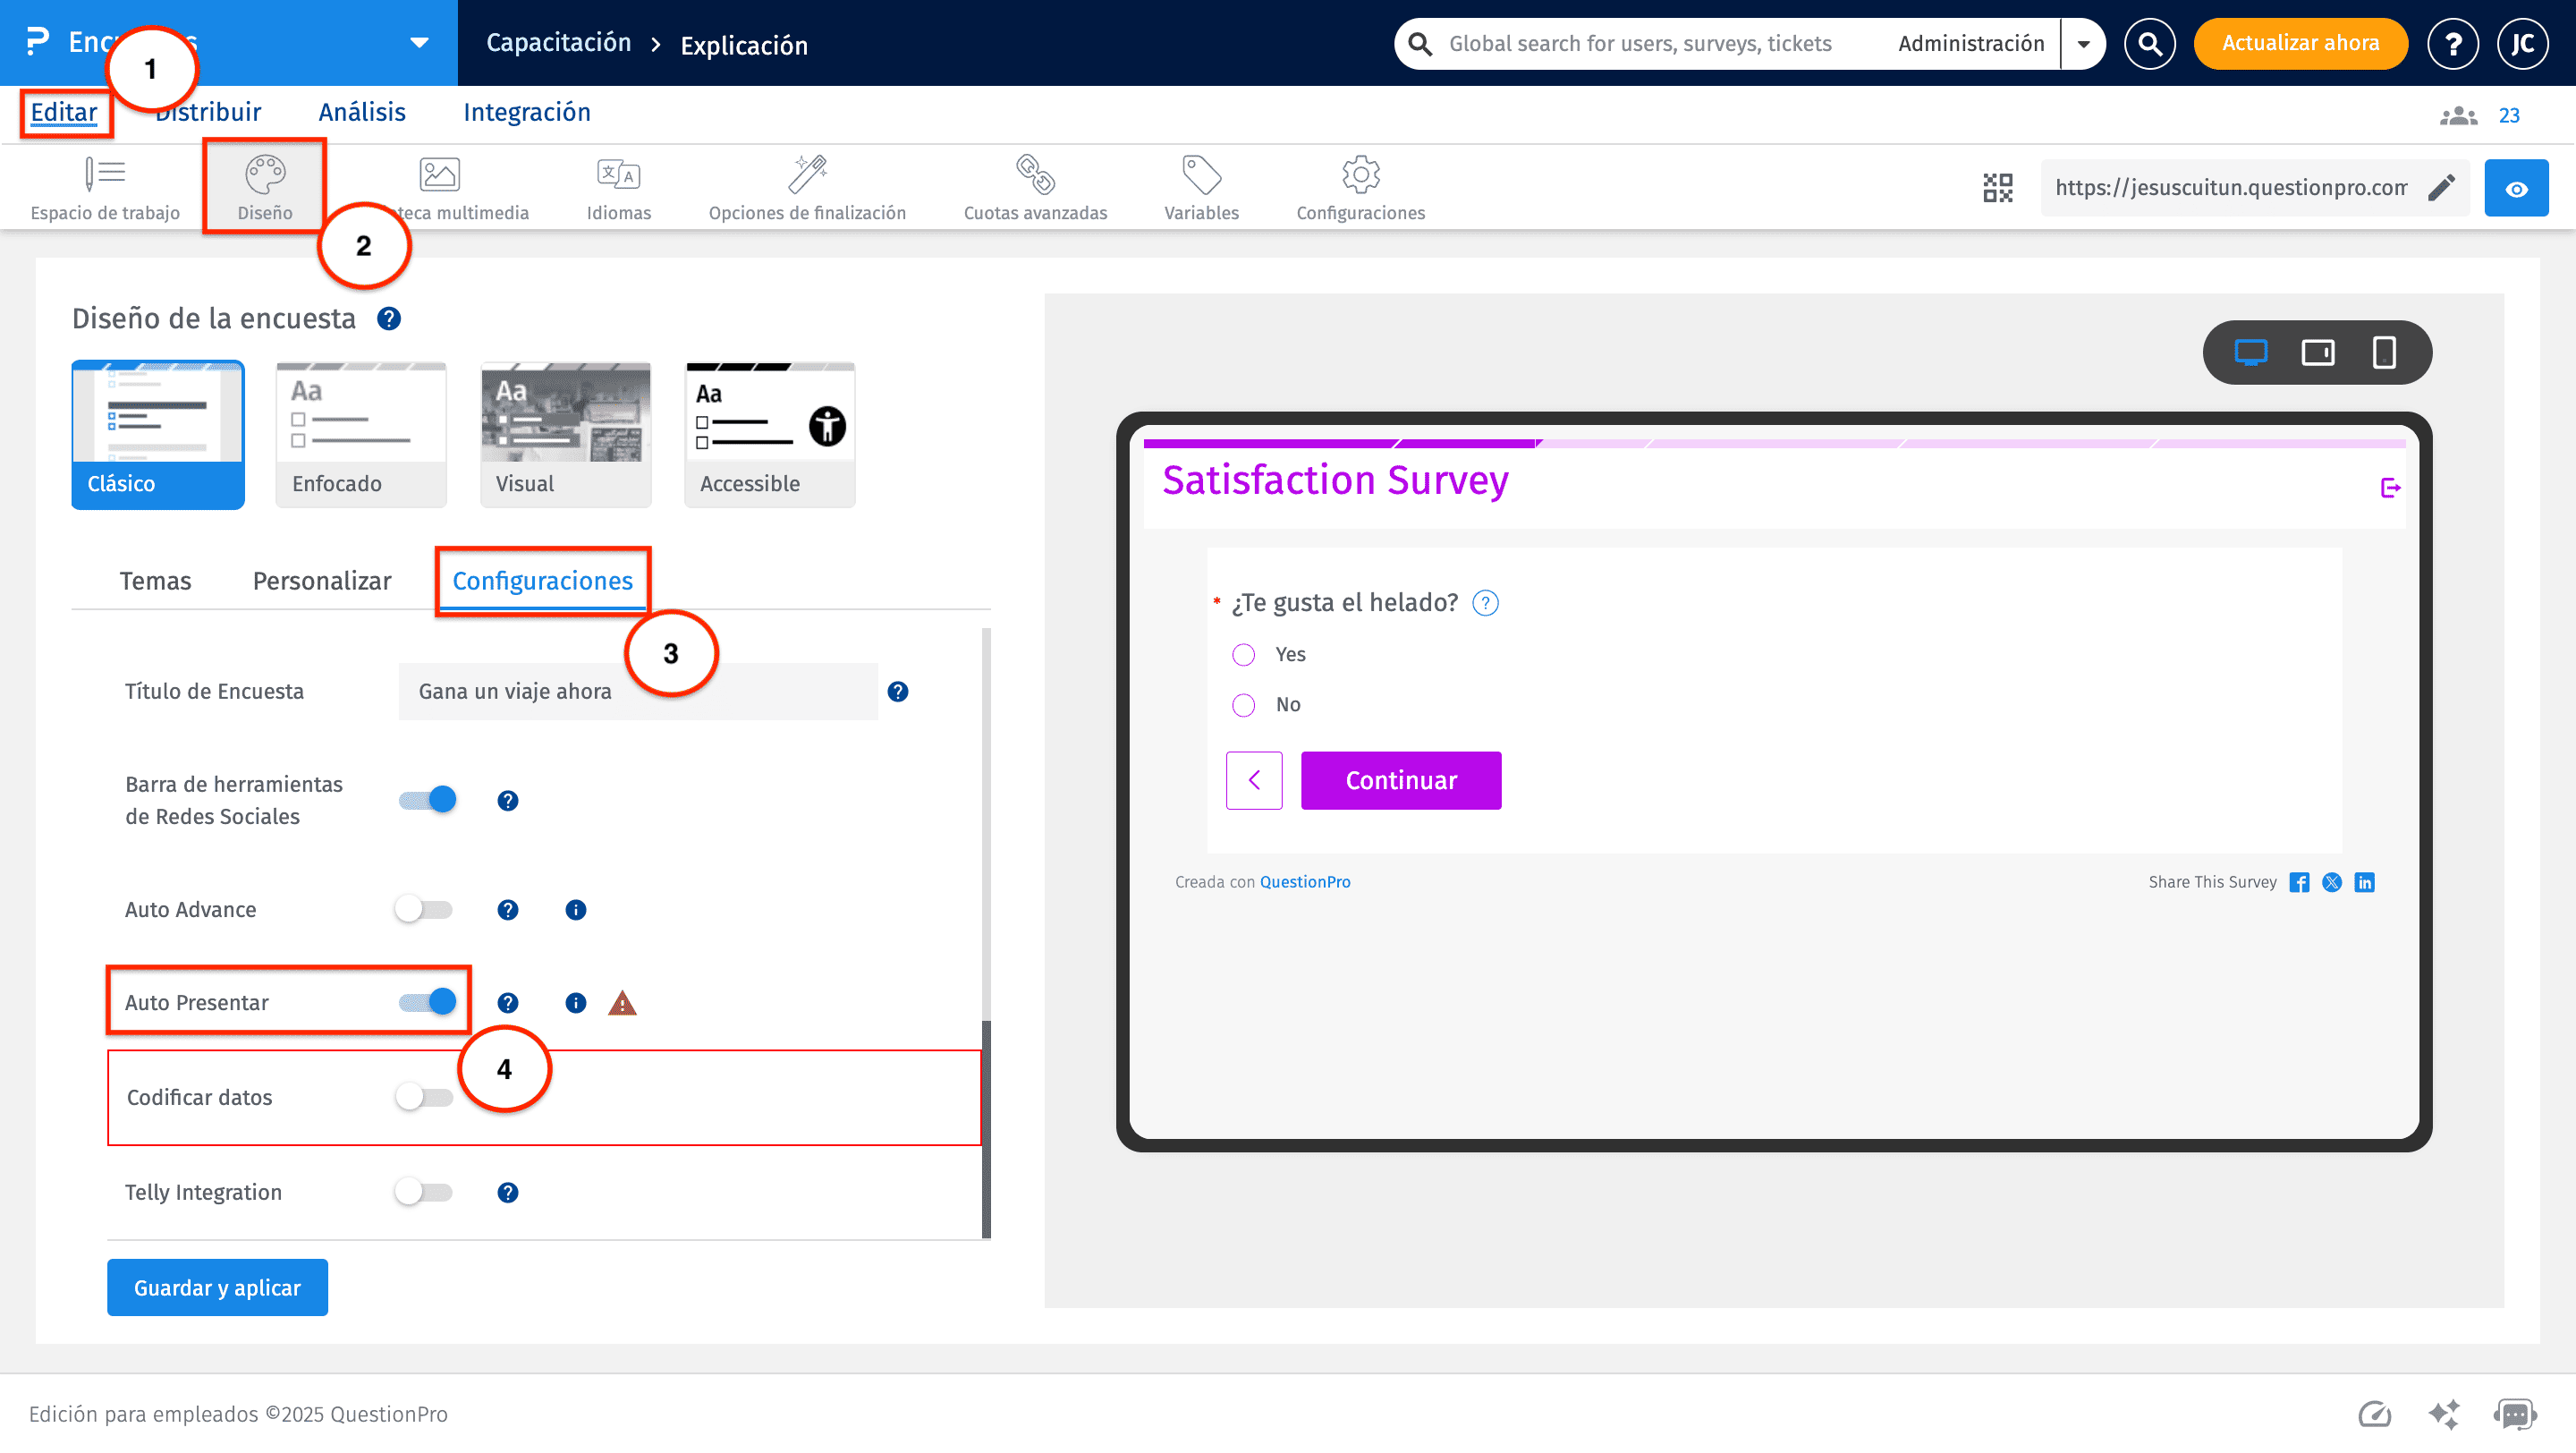Open the Diseño panel in the toolbar

point(263,186)
